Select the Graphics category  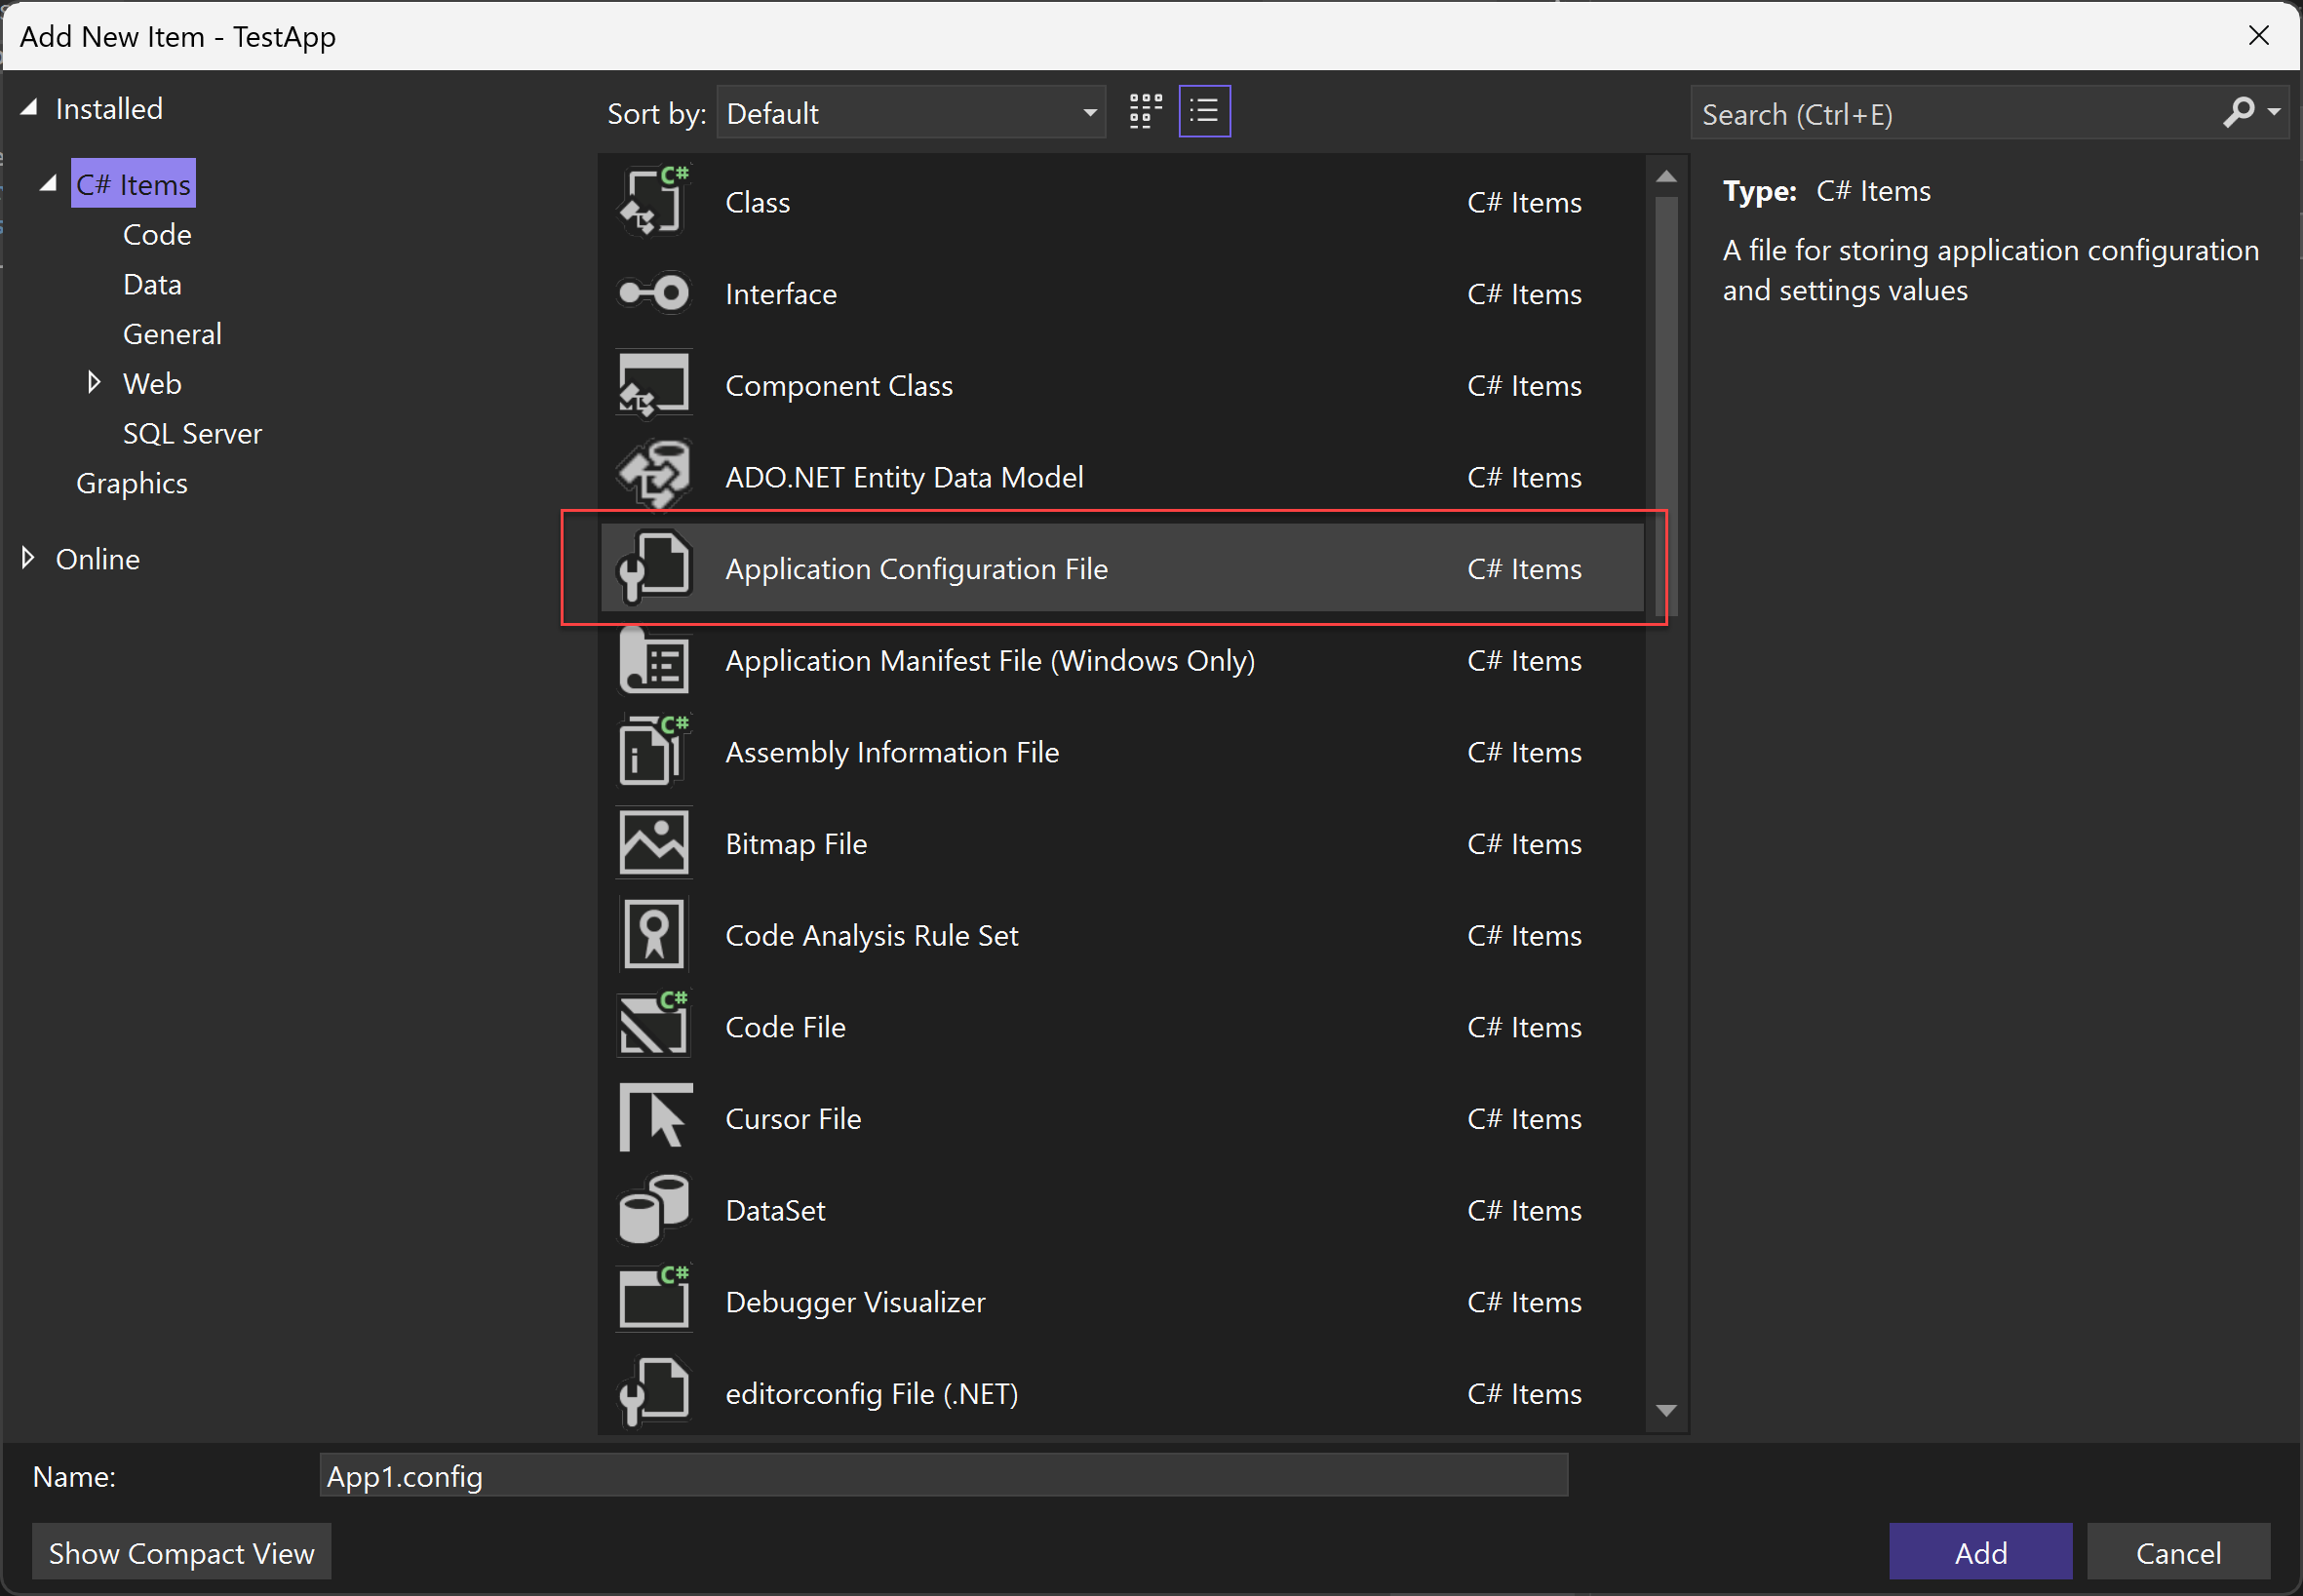click(x=132, y=483)
